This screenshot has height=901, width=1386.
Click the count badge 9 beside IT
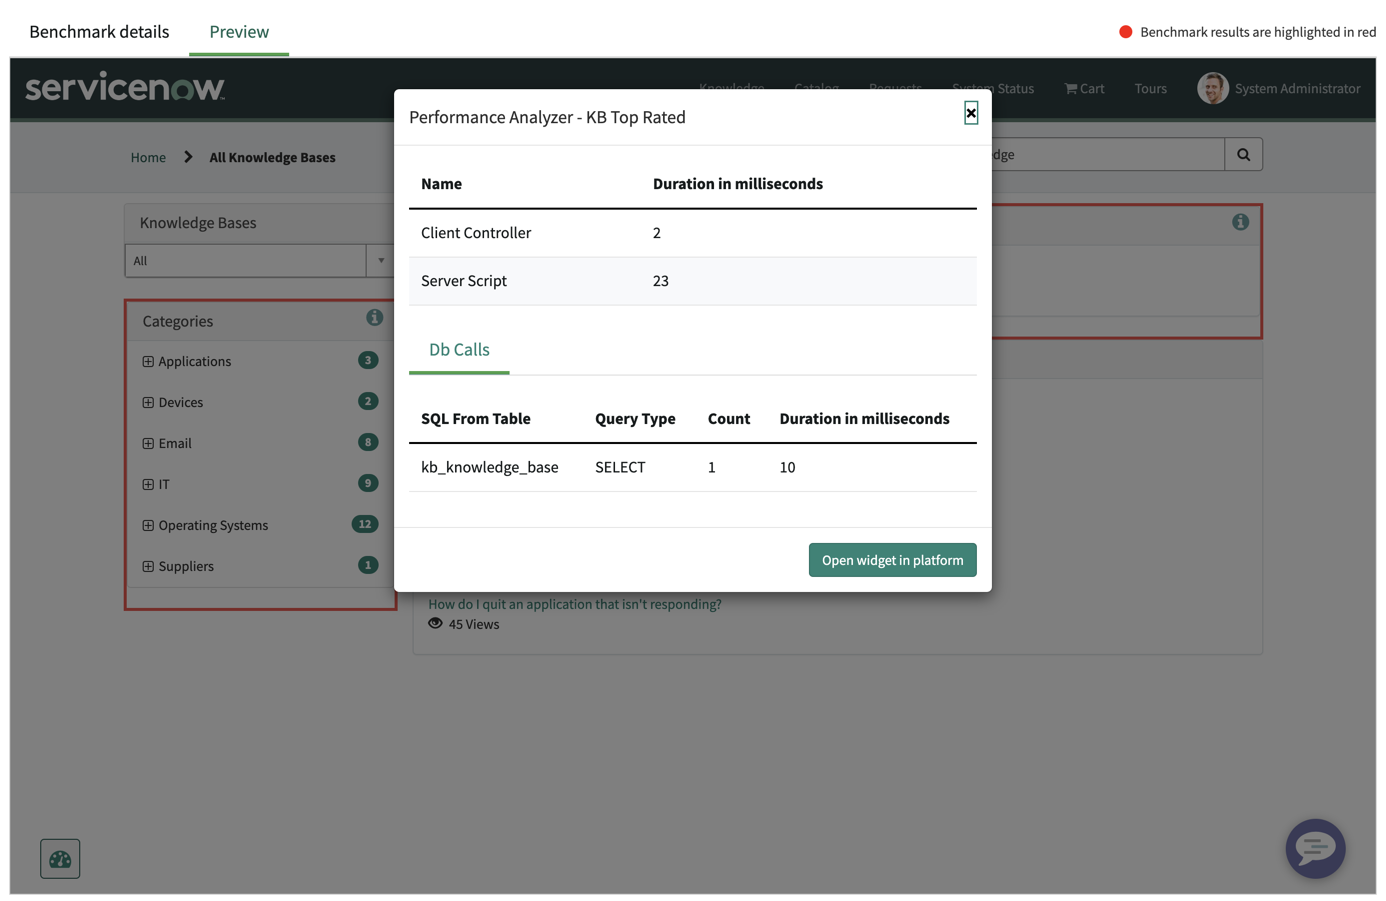click(x=368, y=483)
